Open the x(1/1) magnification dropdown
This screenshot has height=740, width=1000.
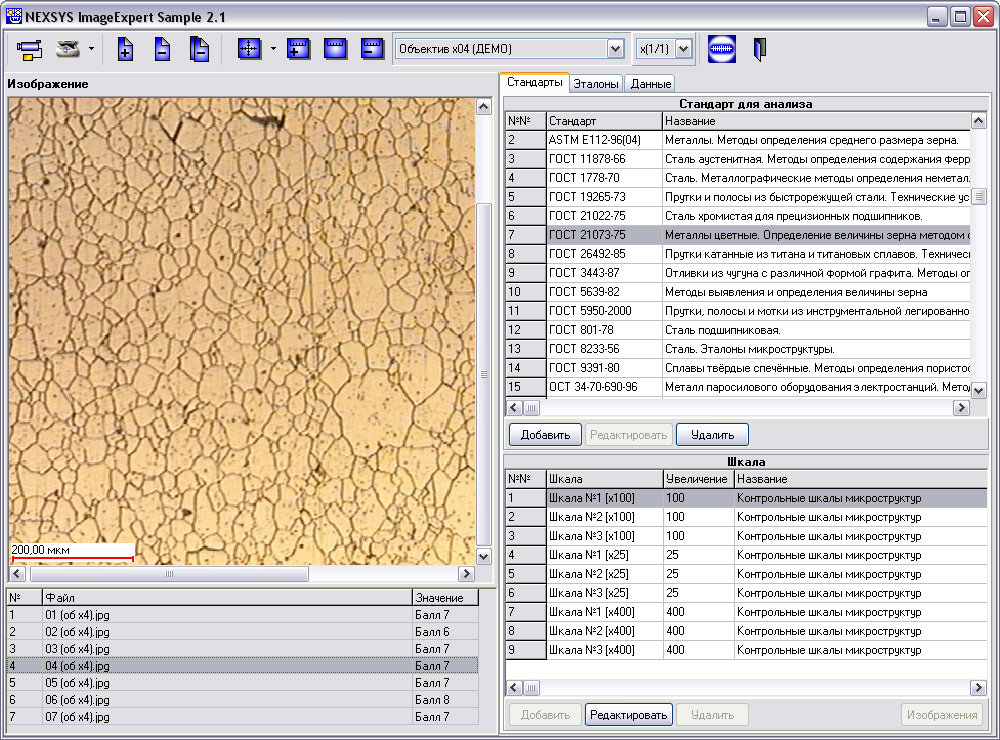click(x=684, y=48)
